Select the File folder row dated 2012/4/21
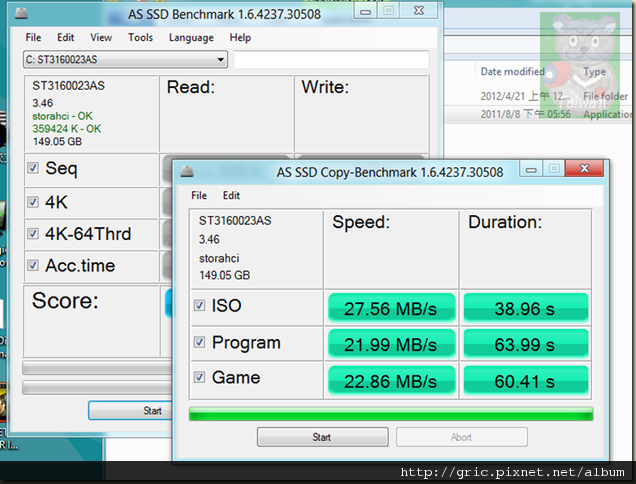The image size is (636, 484). coord(539,96)
